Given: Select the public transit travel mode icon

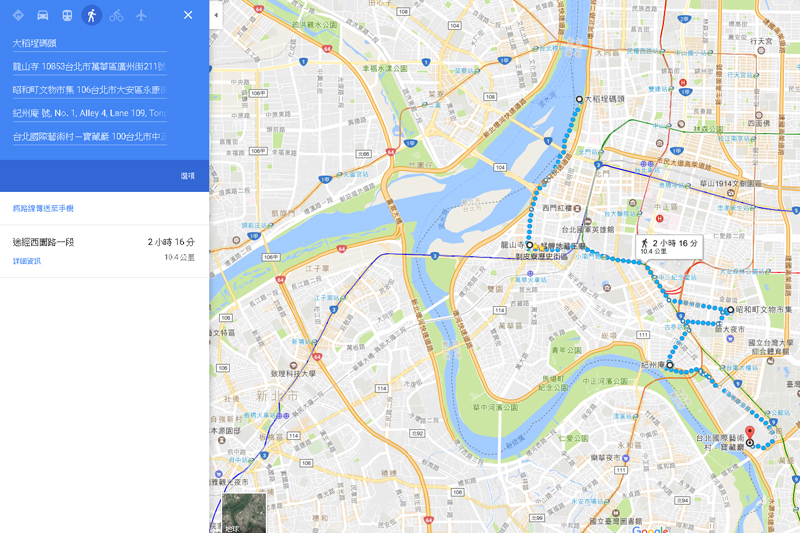Looking at the screenshot, I should click(x=67, y=15).
